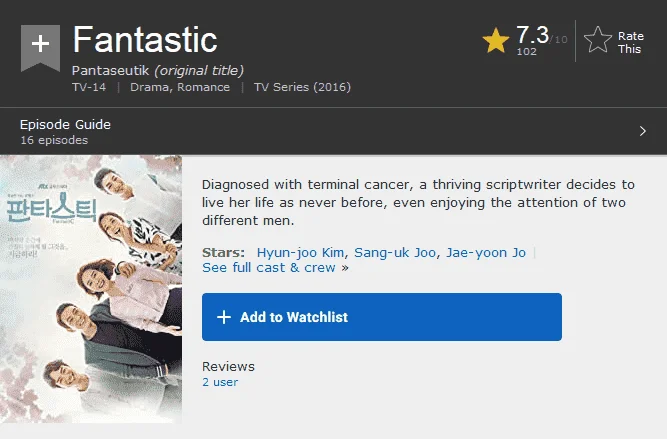
Task: Open Jae-yoon Jo's profile link
Action: click(486, 253)
